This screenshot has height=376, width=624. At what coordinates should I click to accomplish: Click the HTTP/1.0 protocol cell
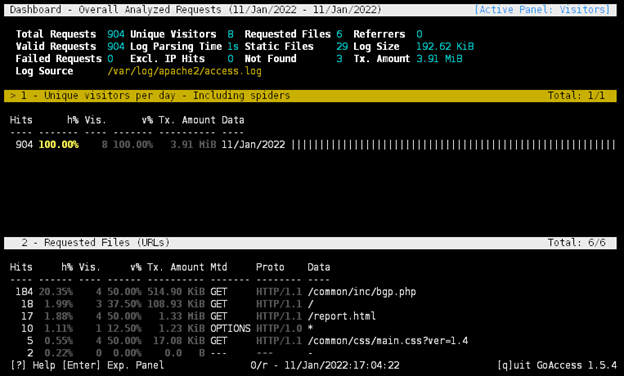pos(279,329)
